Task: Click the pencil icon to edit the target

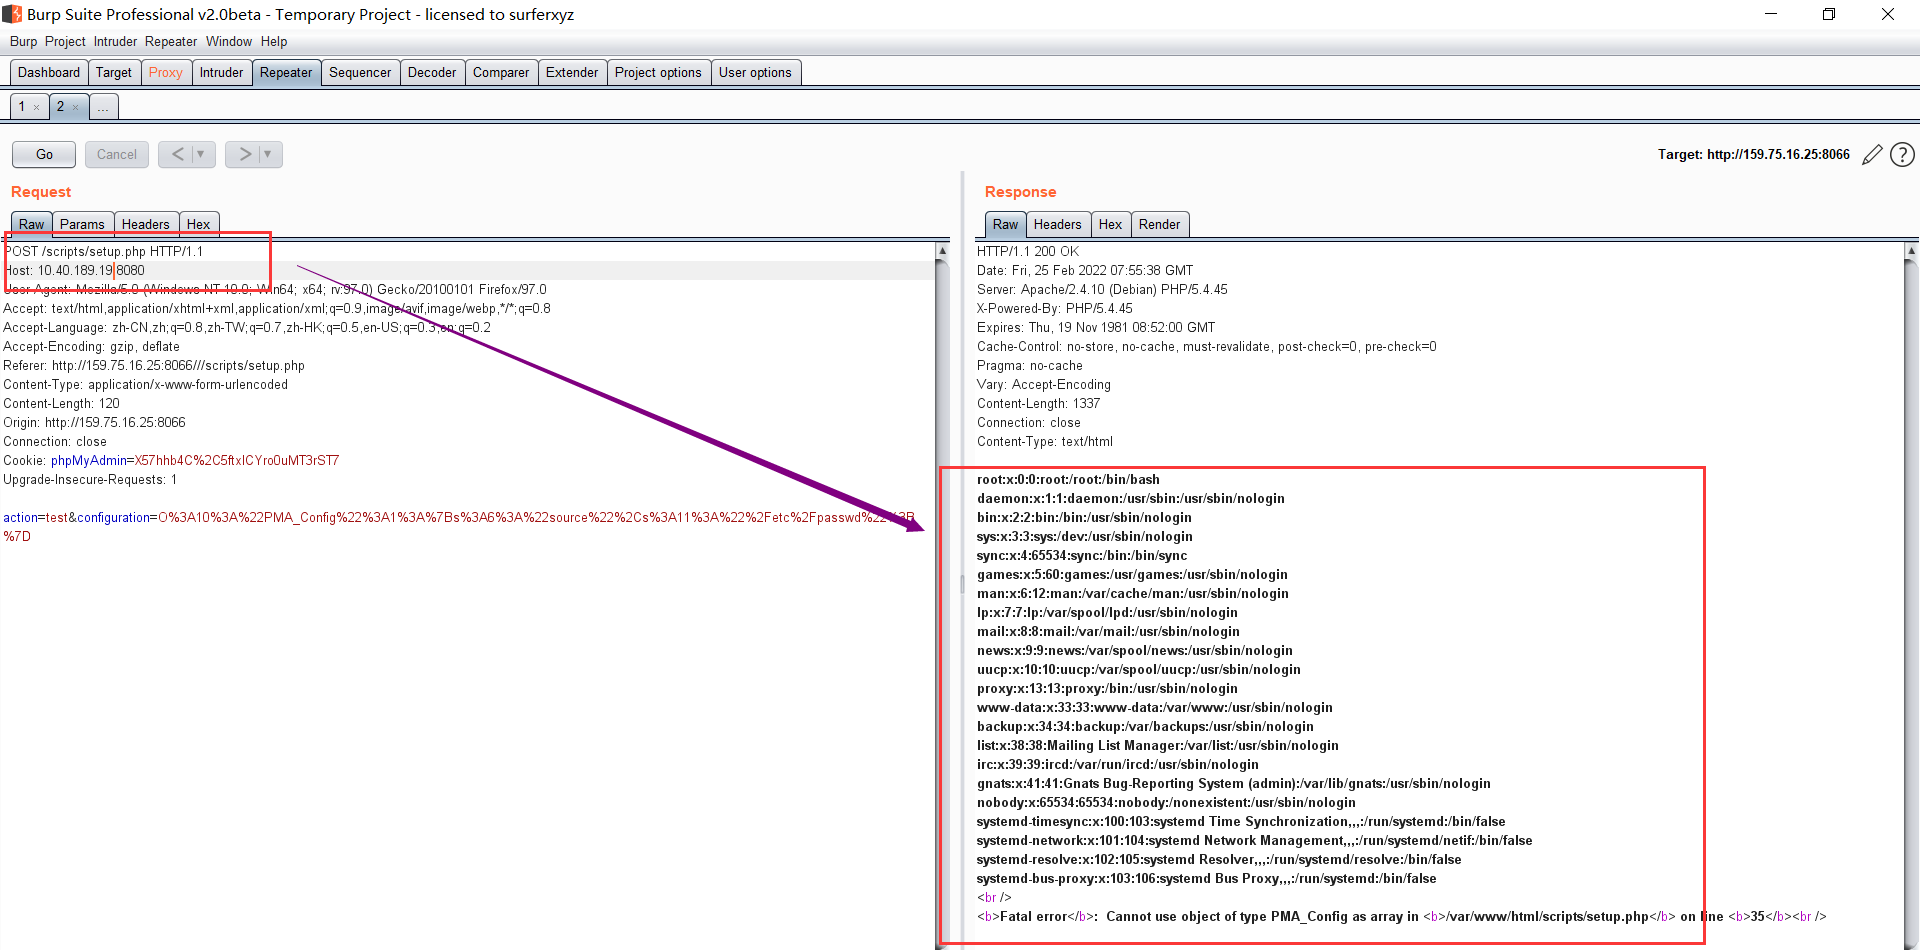Action: pyautogui.click(x=1872, y=154)
